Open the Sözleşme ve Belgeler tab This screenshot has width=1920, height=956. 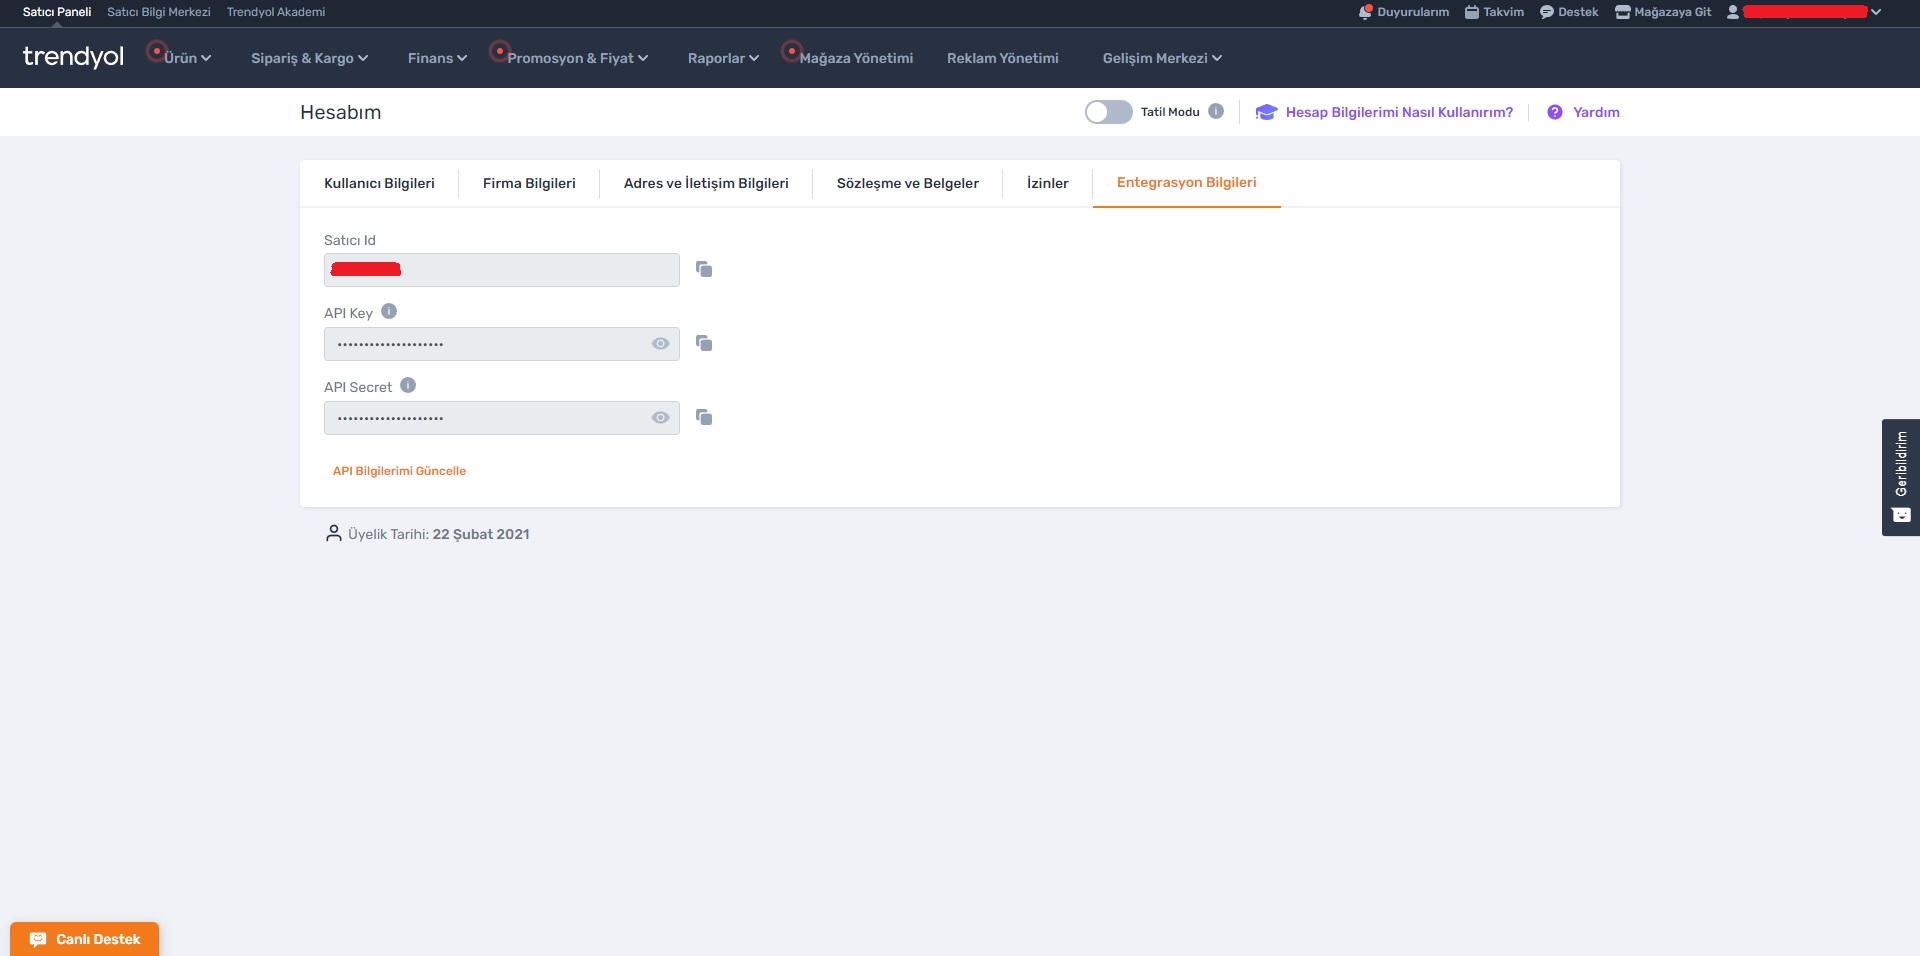click(x=907, y=183)
